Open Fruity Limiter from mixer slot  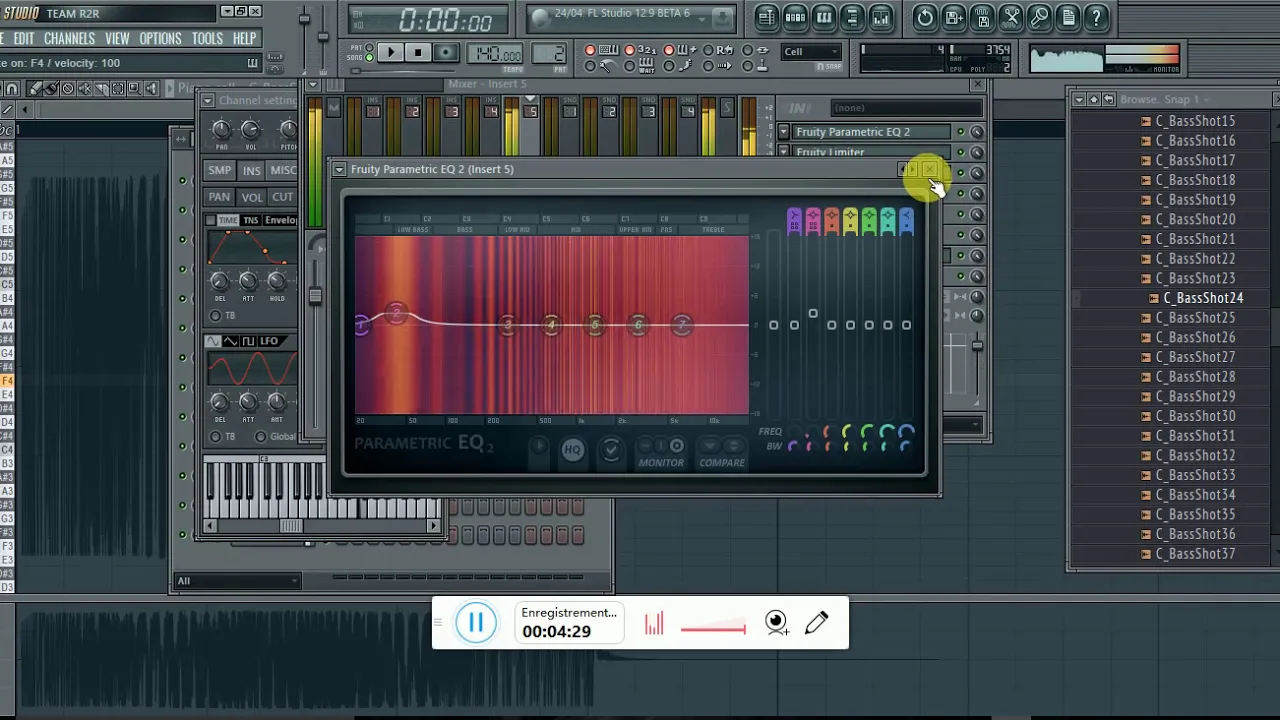pyautogui.click(x=870, y=152)
